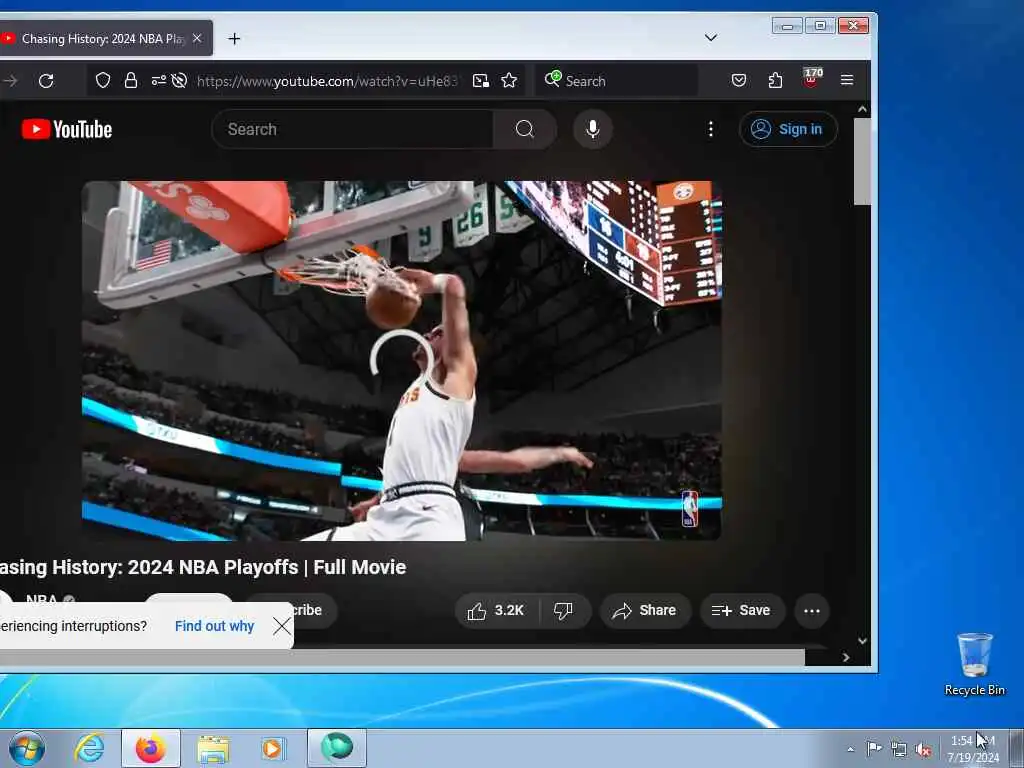Click the search engine magnifier icon
The image size is (1024, 768).
pyautogui.click(x=552, y=79)
